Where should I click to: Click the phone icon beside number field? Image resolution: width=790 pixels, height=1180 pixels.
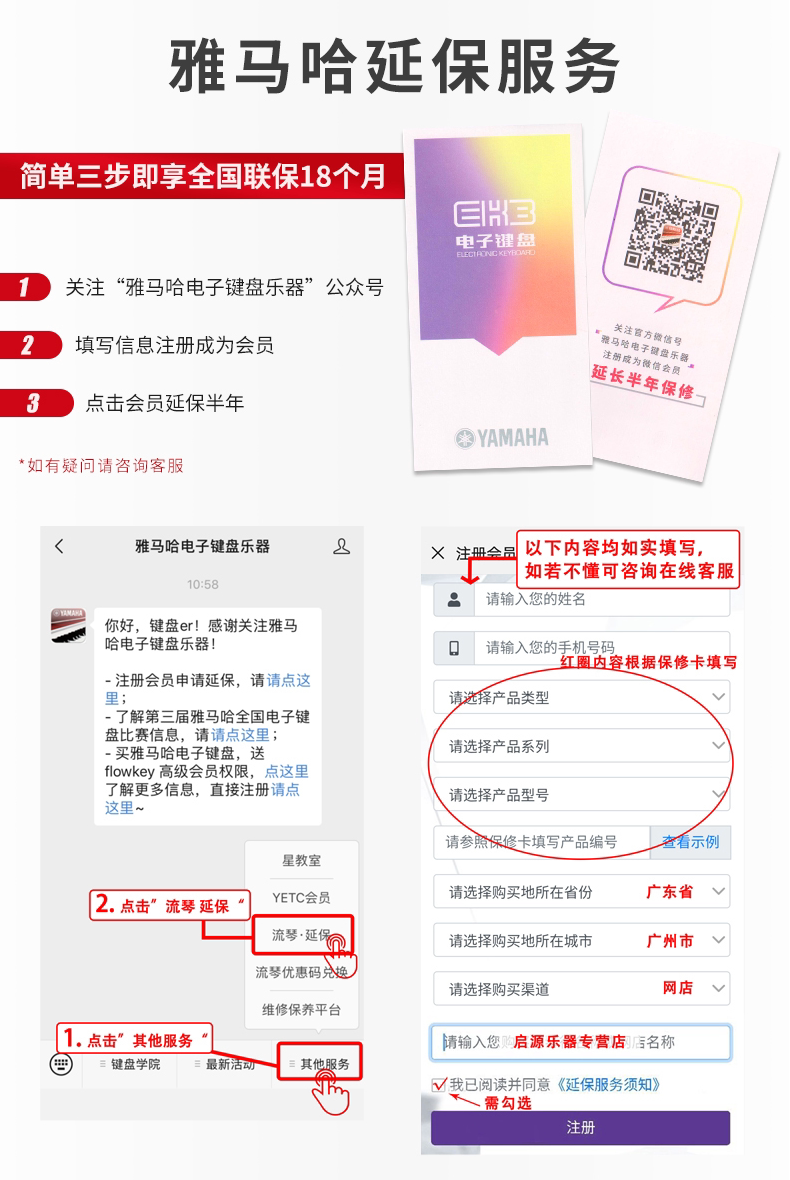point(454,648)
